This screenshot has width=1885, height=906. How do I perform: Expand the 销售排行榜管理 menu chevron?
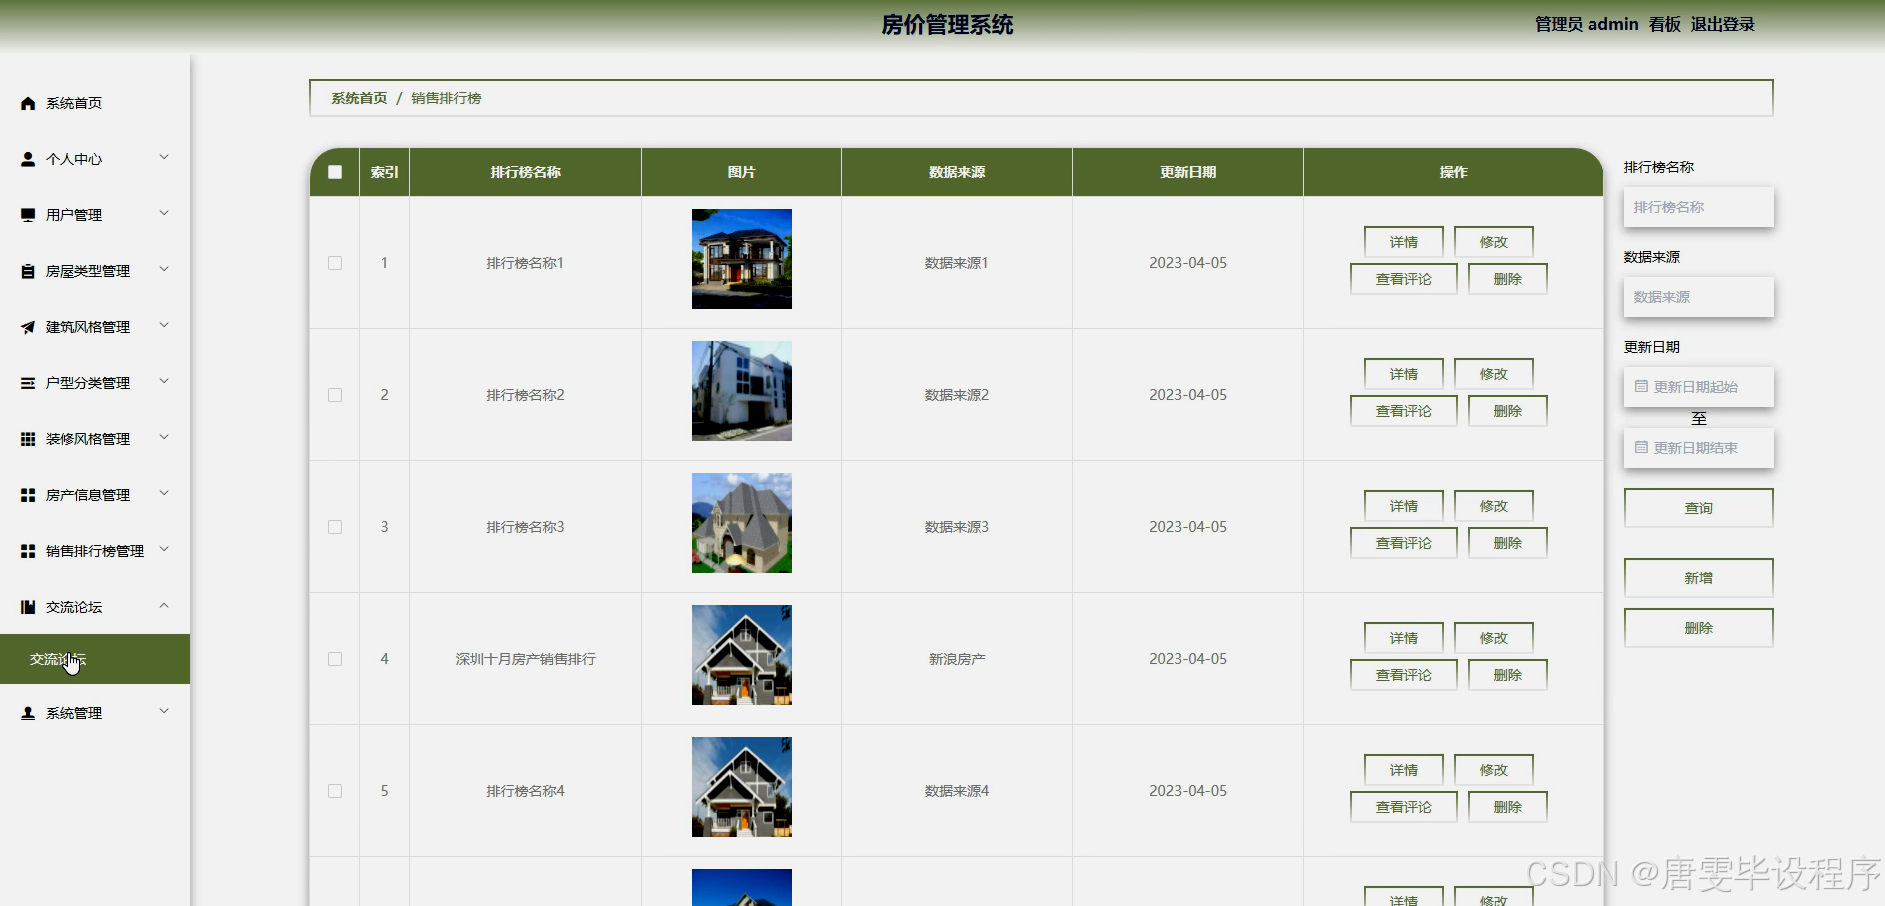tap(164, 549)
